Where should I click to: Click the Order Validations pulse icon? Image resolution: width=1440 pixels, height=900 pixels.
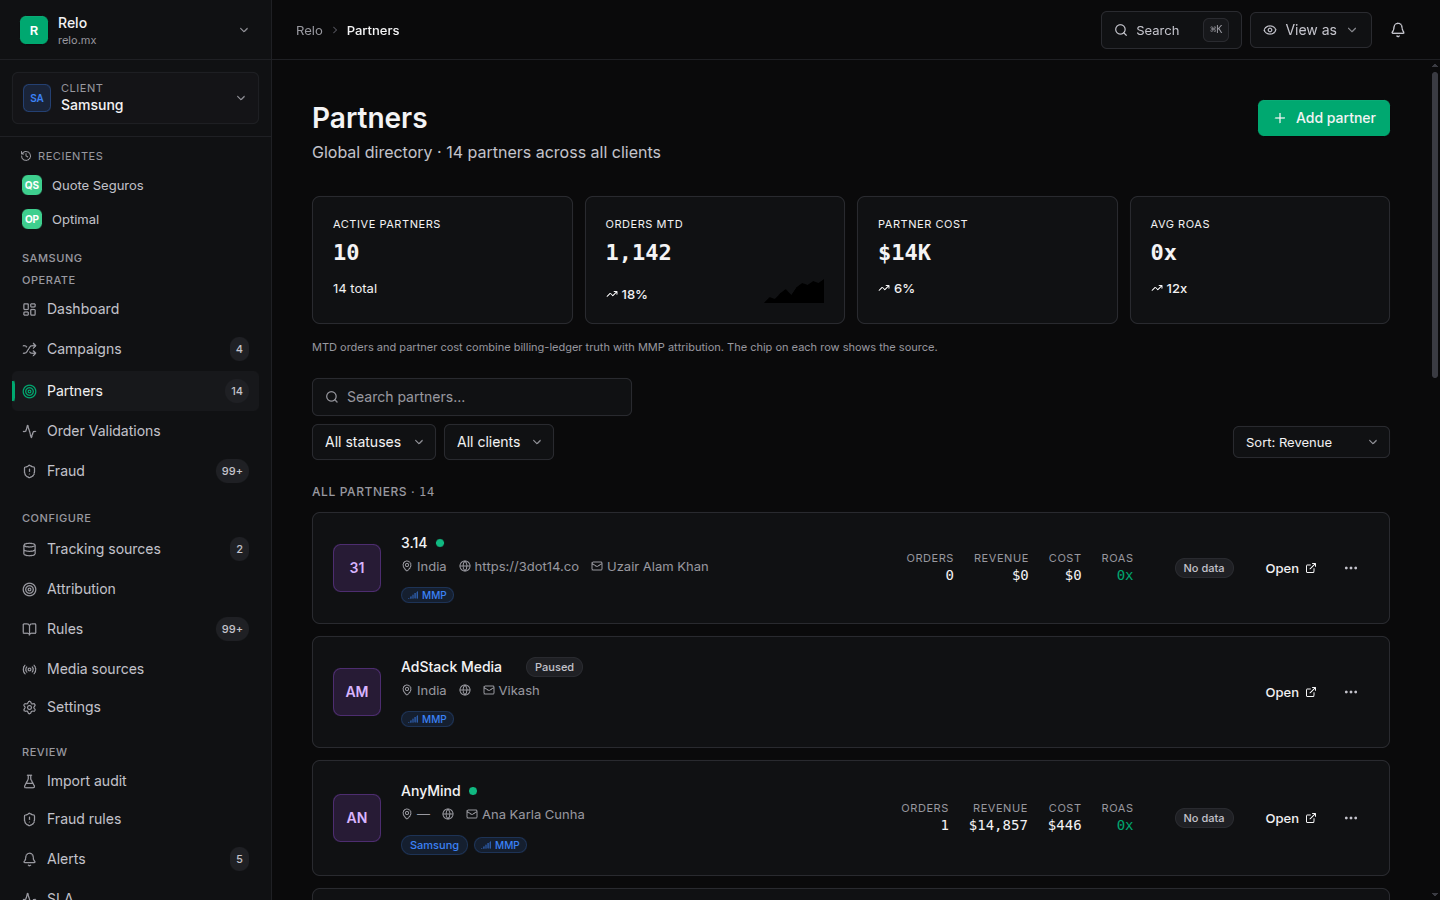[x=29, y=431]
